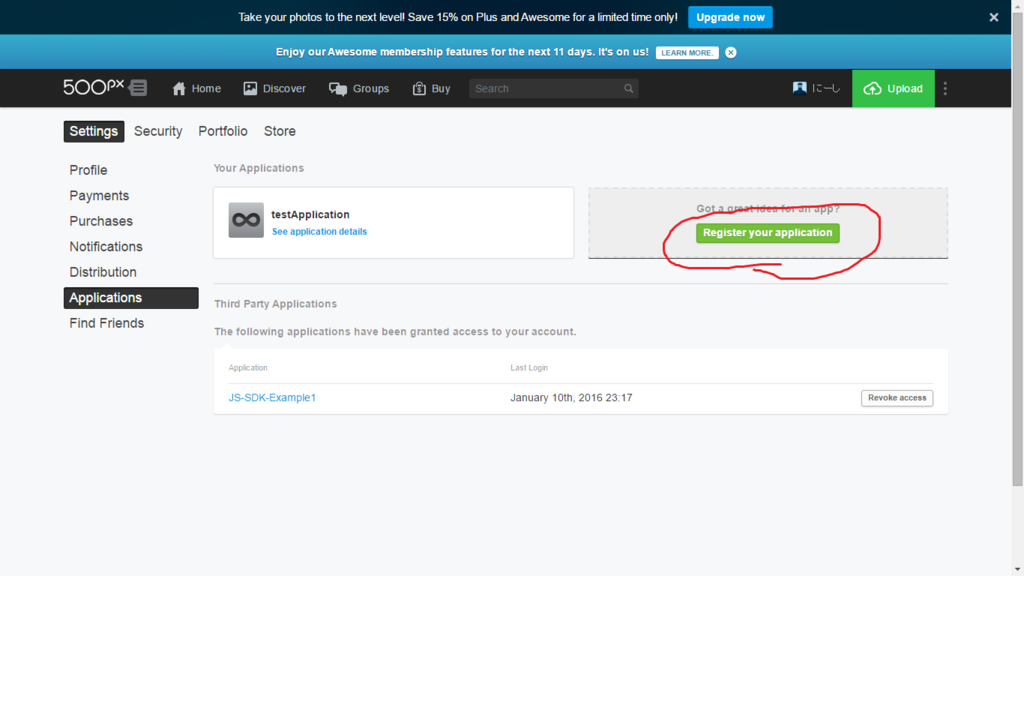Select the Settings tab

point(93,131)
